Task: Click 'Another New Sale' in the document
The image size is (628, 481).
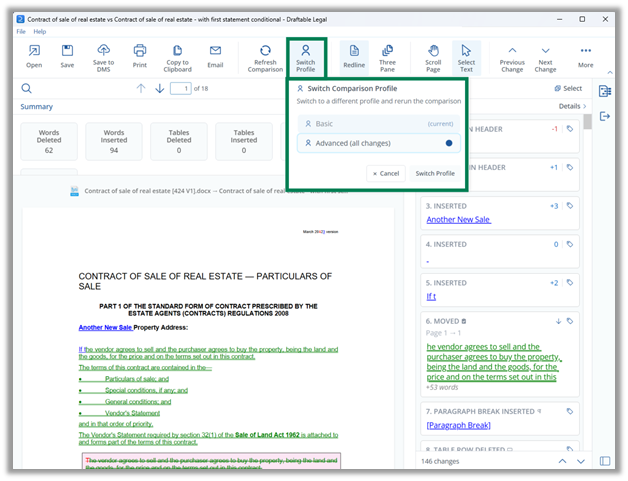Action: [105, 328]
